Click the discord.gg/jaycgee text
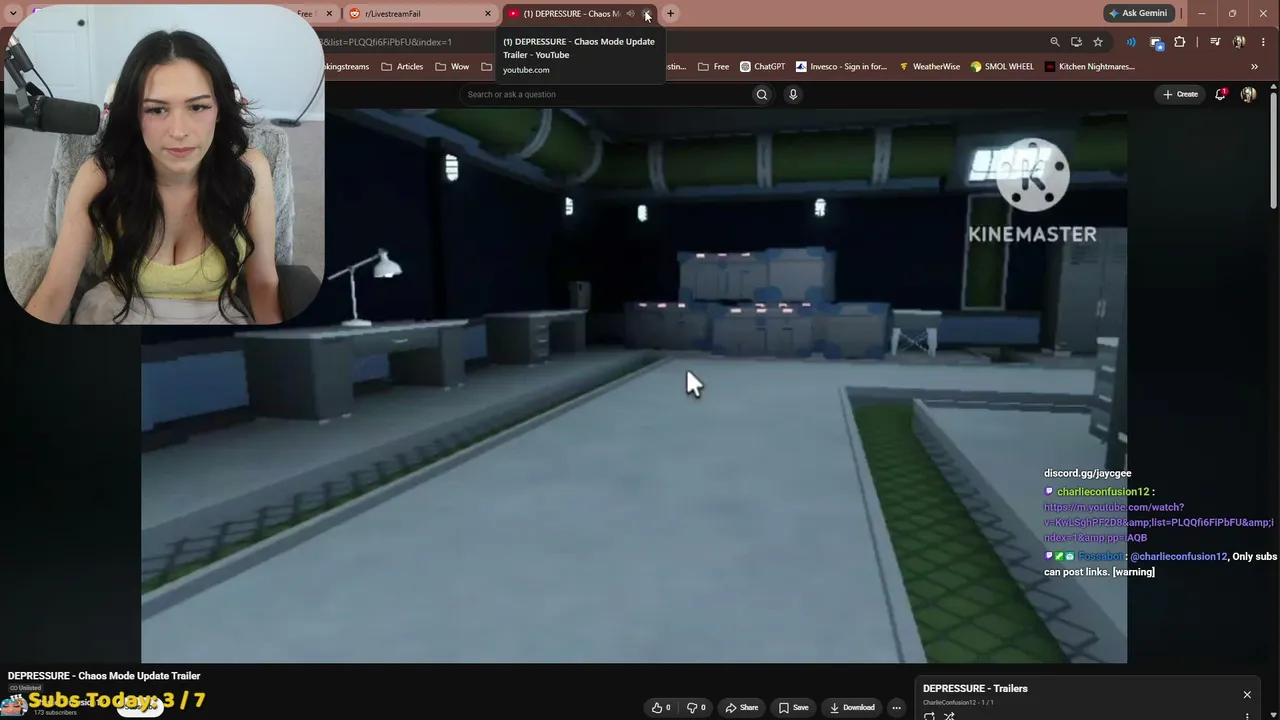 1088,473
